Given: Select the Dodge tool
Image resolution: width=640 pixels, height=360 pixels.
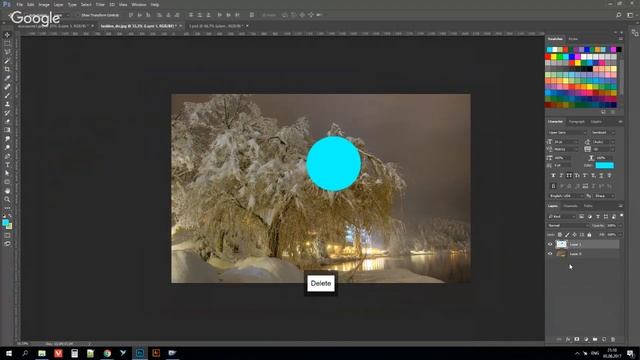Looking at the screenshot, I should (7, 147).
